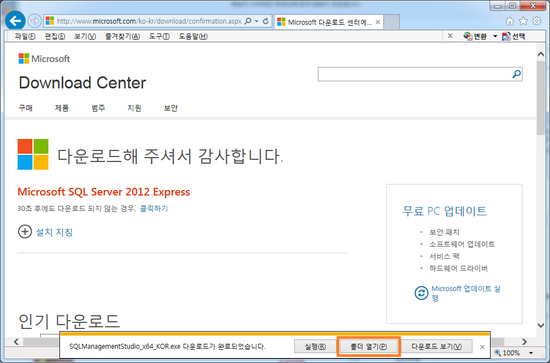Open the 도움말(H) menu
The height and width of the screenshot is (363, 550).
coord(193,36)
